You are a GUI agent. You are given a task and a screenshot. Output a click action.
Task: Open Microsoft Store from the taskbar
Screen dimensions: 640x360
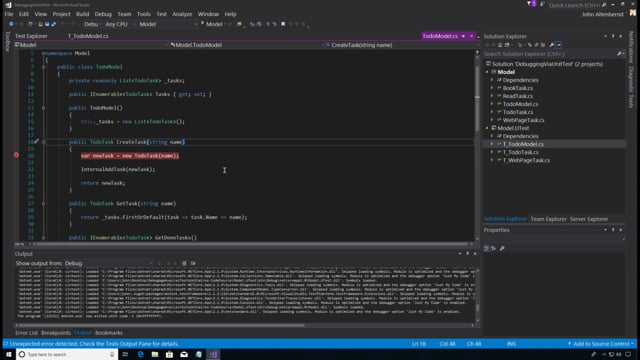click(x=169, y=354)
